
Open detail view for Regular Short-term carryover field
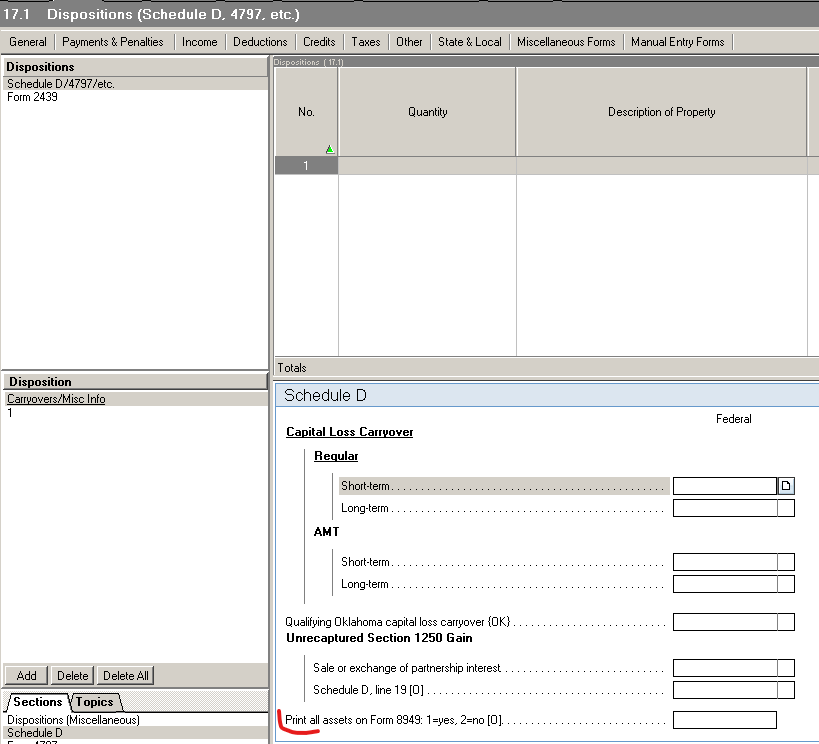784,485
